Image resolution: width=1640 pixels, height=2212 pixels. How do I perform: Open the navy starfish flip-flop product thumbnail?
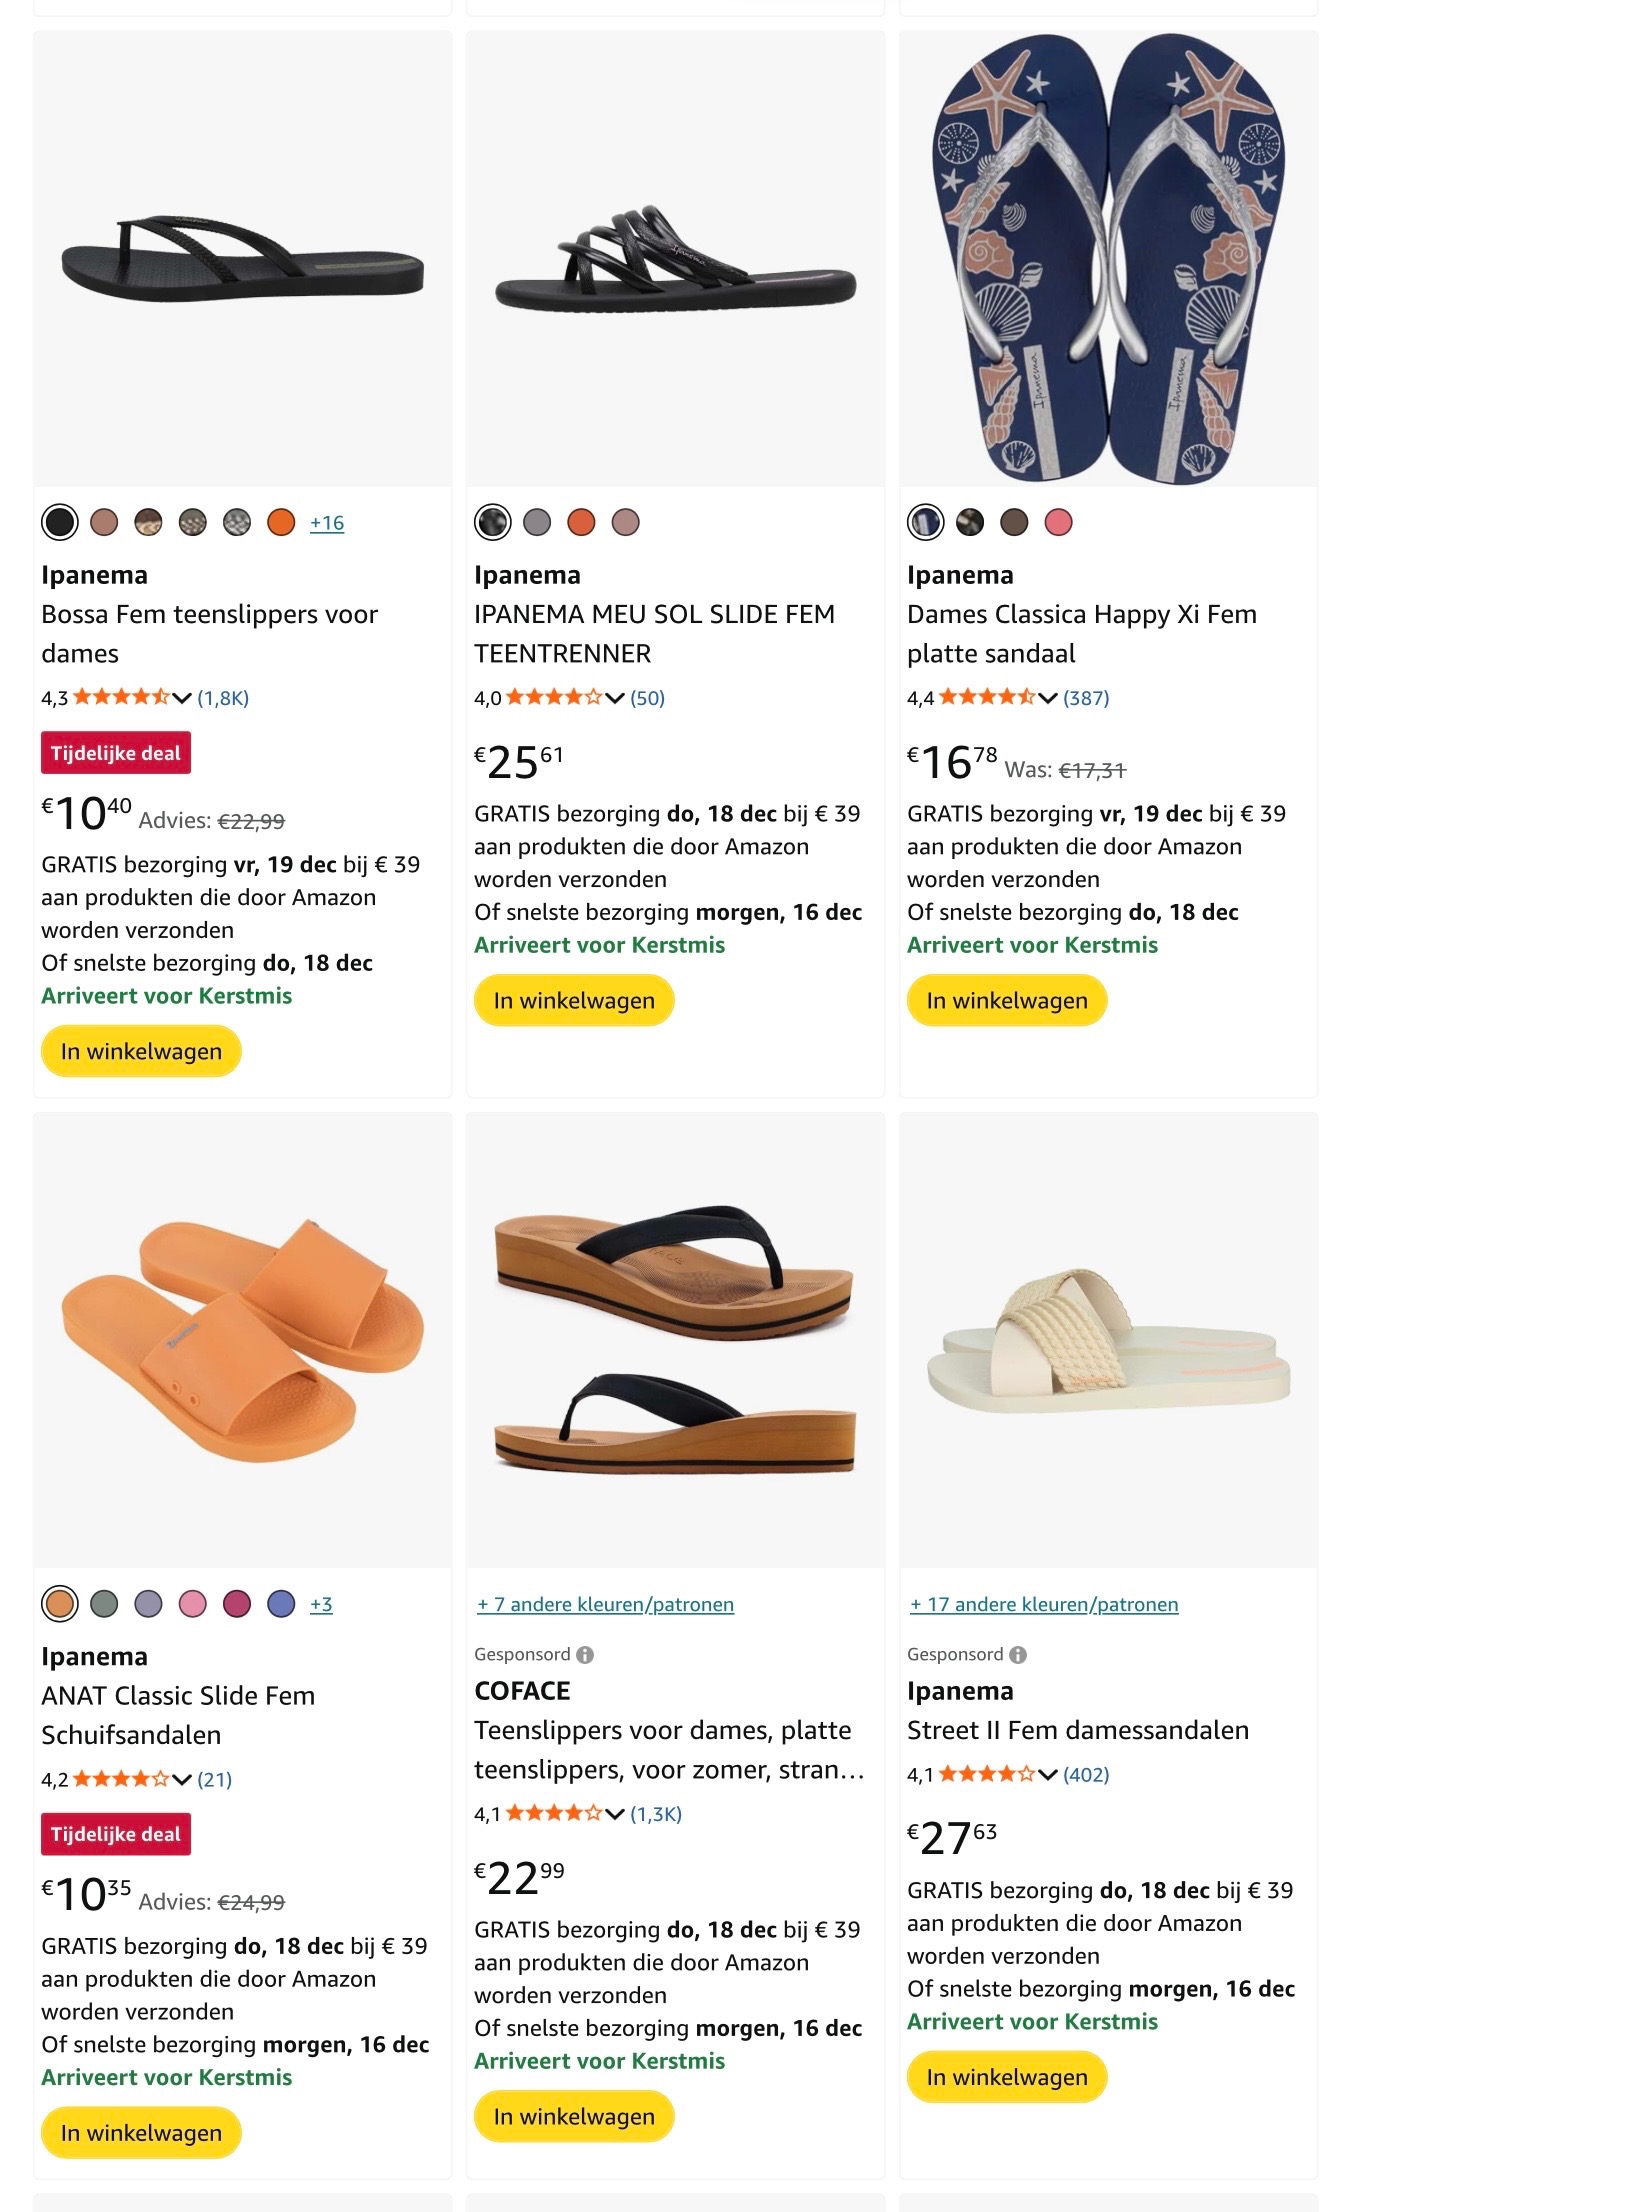click(1108, 260)
